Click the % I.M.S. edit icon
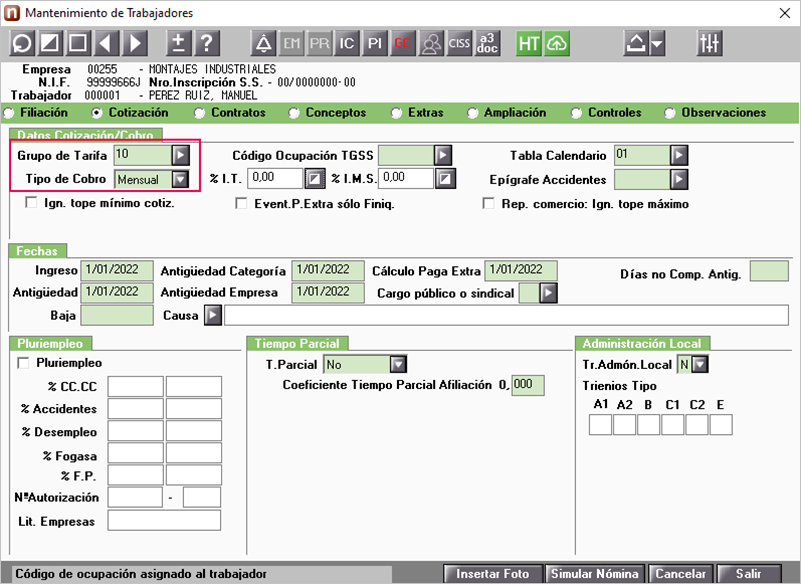The height and width of the screenshot is (584, 801). 445,178
